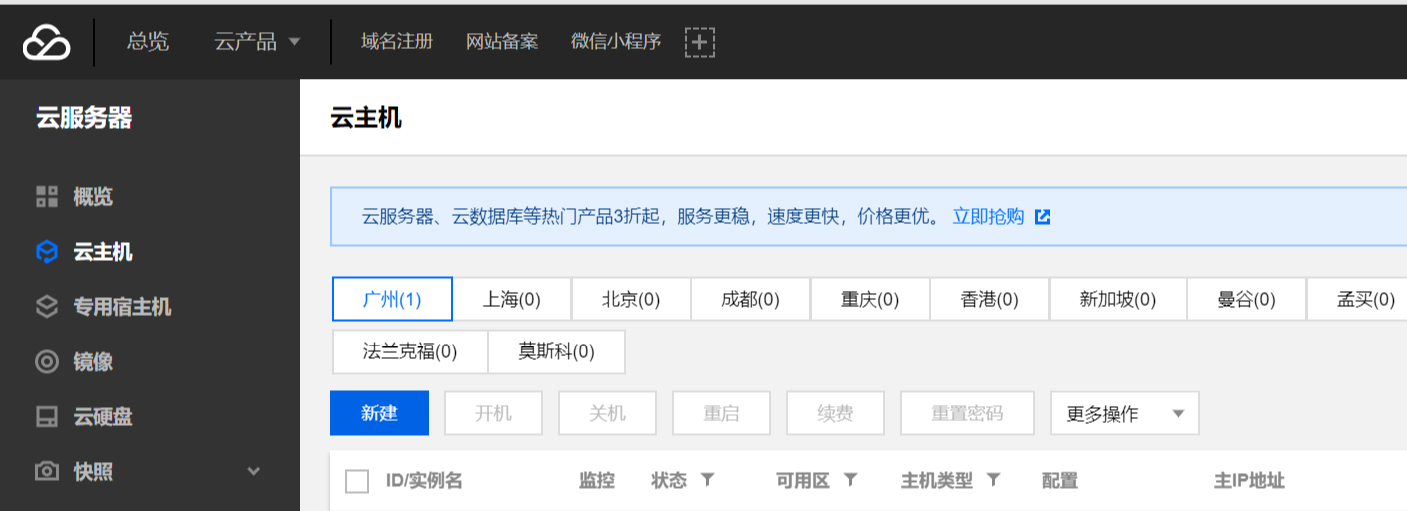The image size is (1407, 511).
Task: Click the 云硬盘 disk icon in sidebar
Action: click(x=47, y=416)
